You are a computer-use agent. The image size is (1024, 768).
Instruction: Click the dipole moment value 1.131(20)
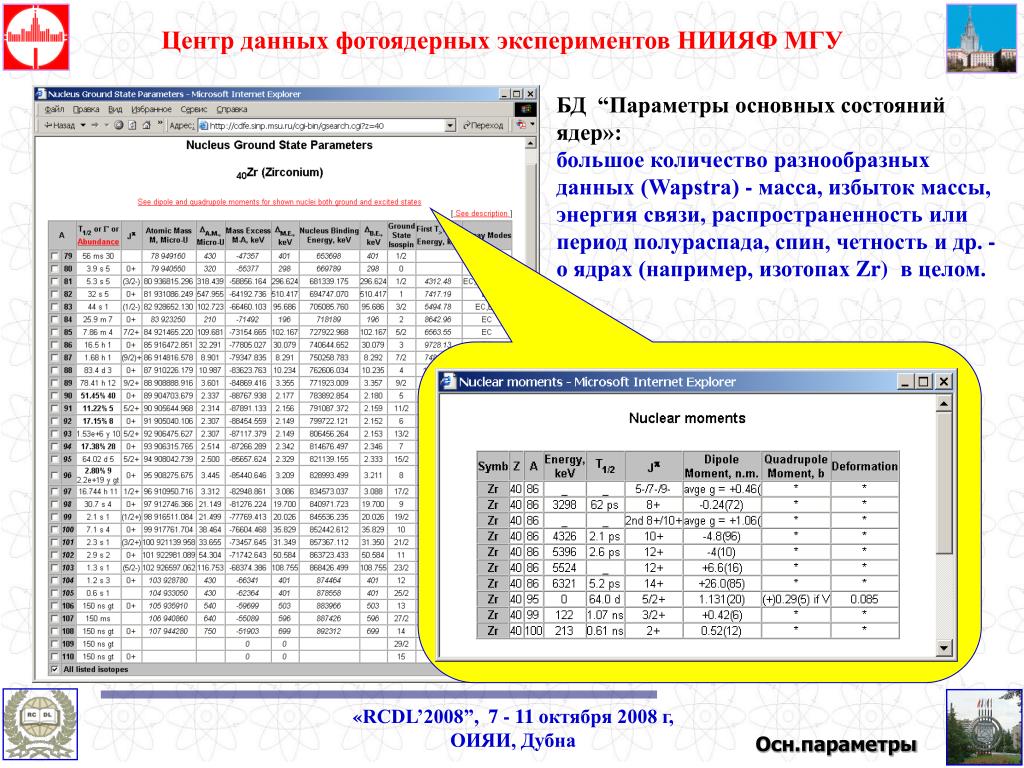[x=722, y=600]
